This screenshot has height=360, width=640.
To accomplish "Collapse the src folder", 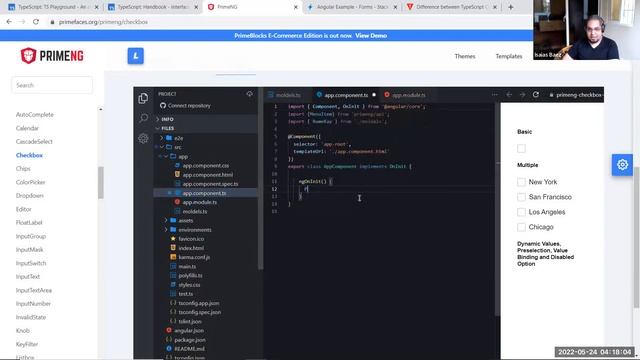I will [x=162, y=147].
